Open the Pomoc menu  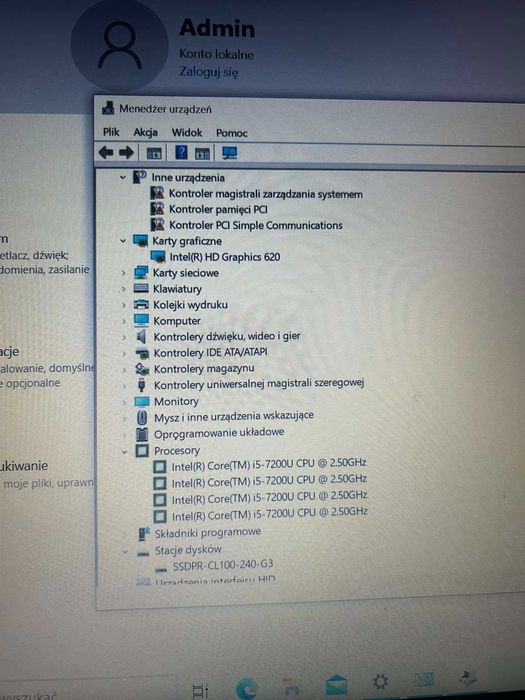click(232, 133)
